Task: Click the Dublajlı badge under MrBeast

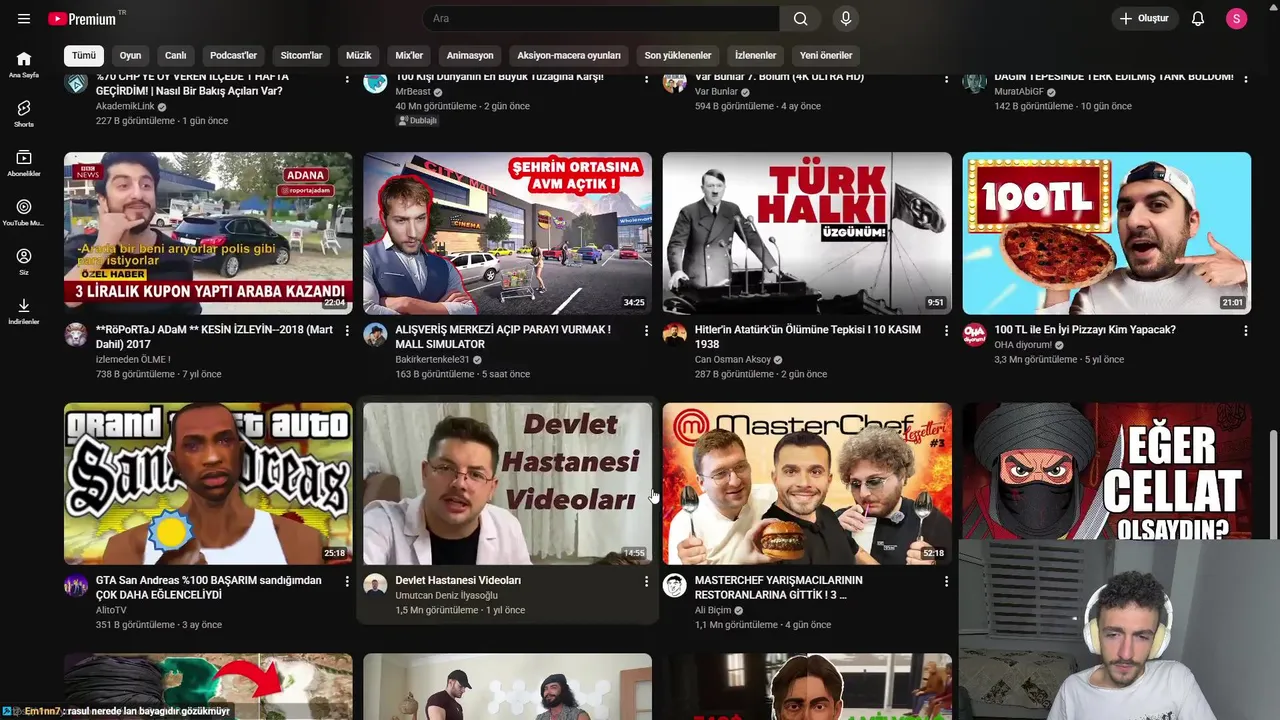Action: [x=417, y=120]
